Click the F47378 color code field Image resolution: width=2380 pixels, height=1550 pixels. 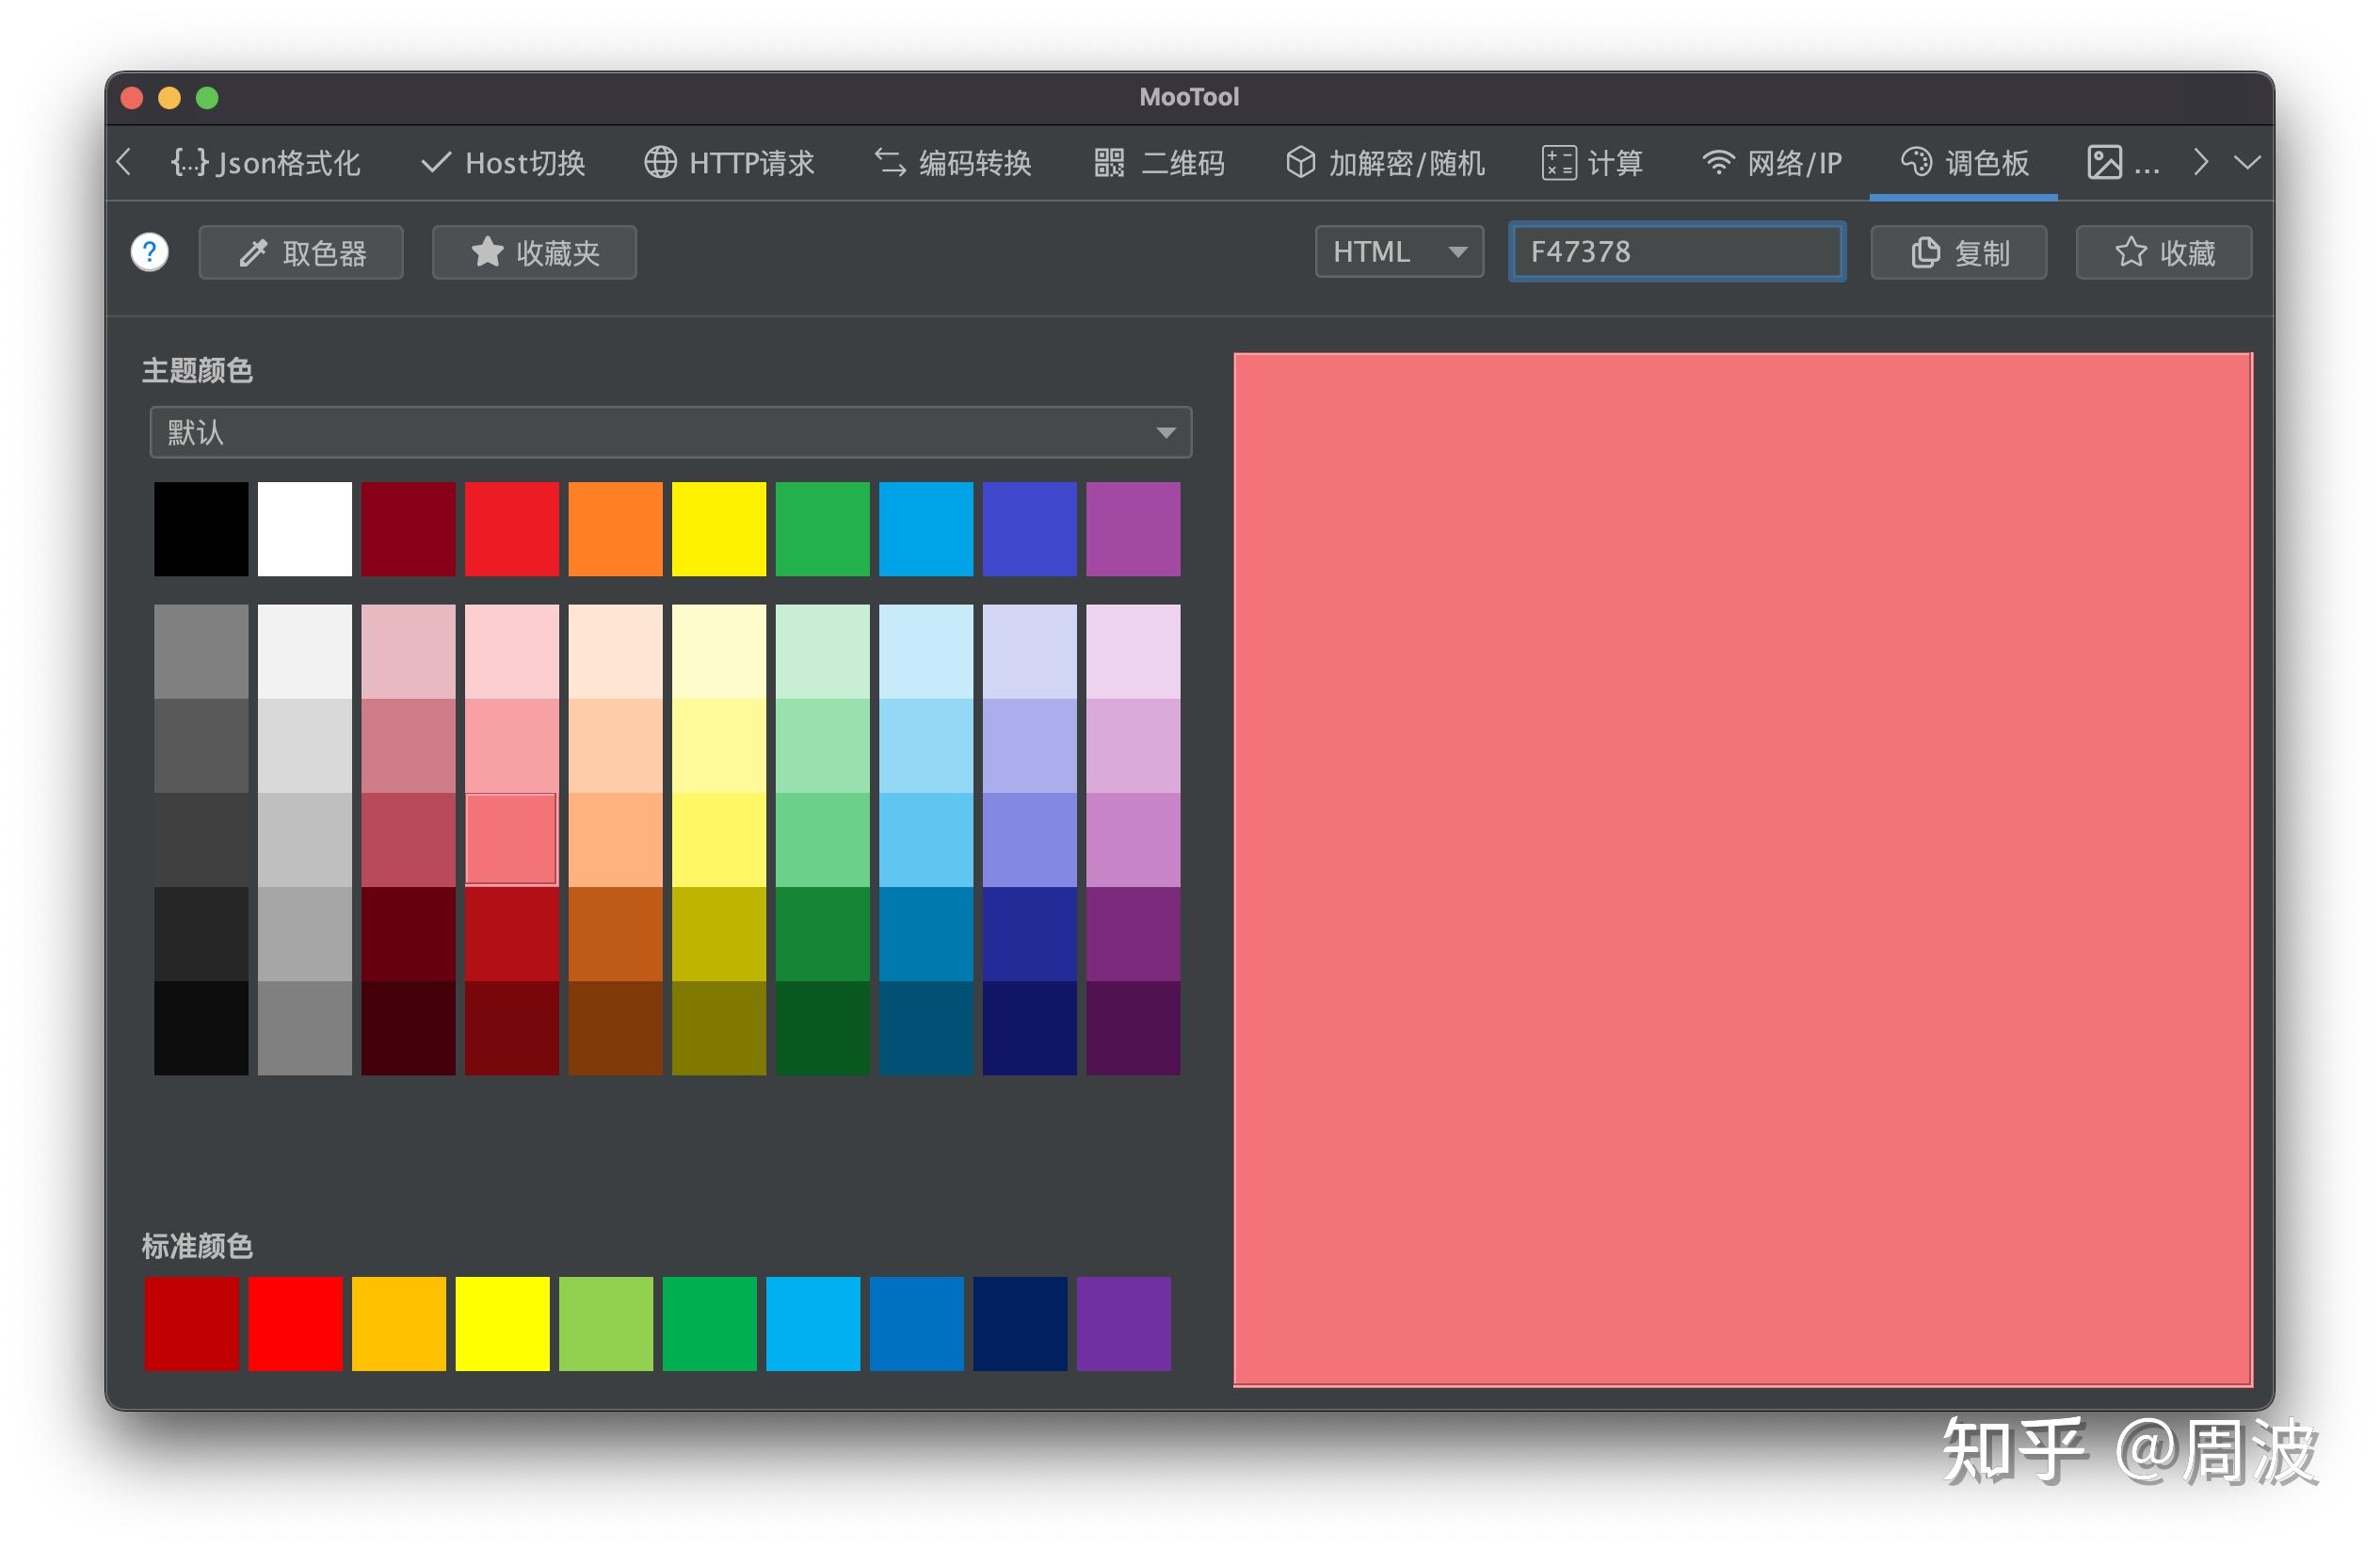(x=1677, y=251)
